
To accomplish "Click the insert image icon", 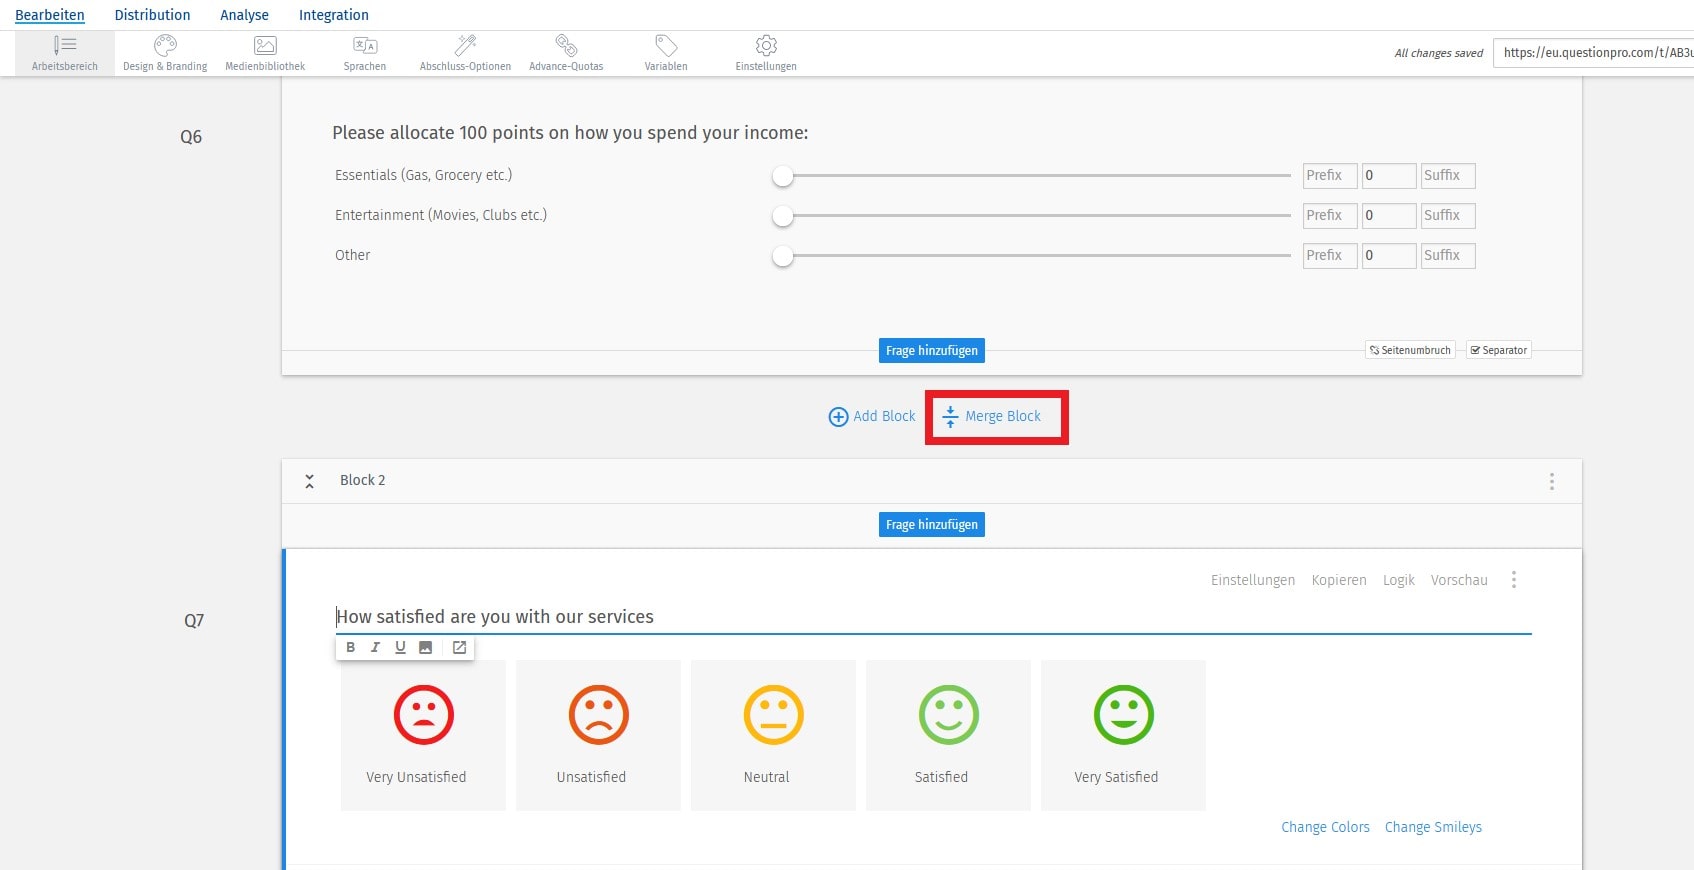I will pyautogui.click(x=425, y=647).
